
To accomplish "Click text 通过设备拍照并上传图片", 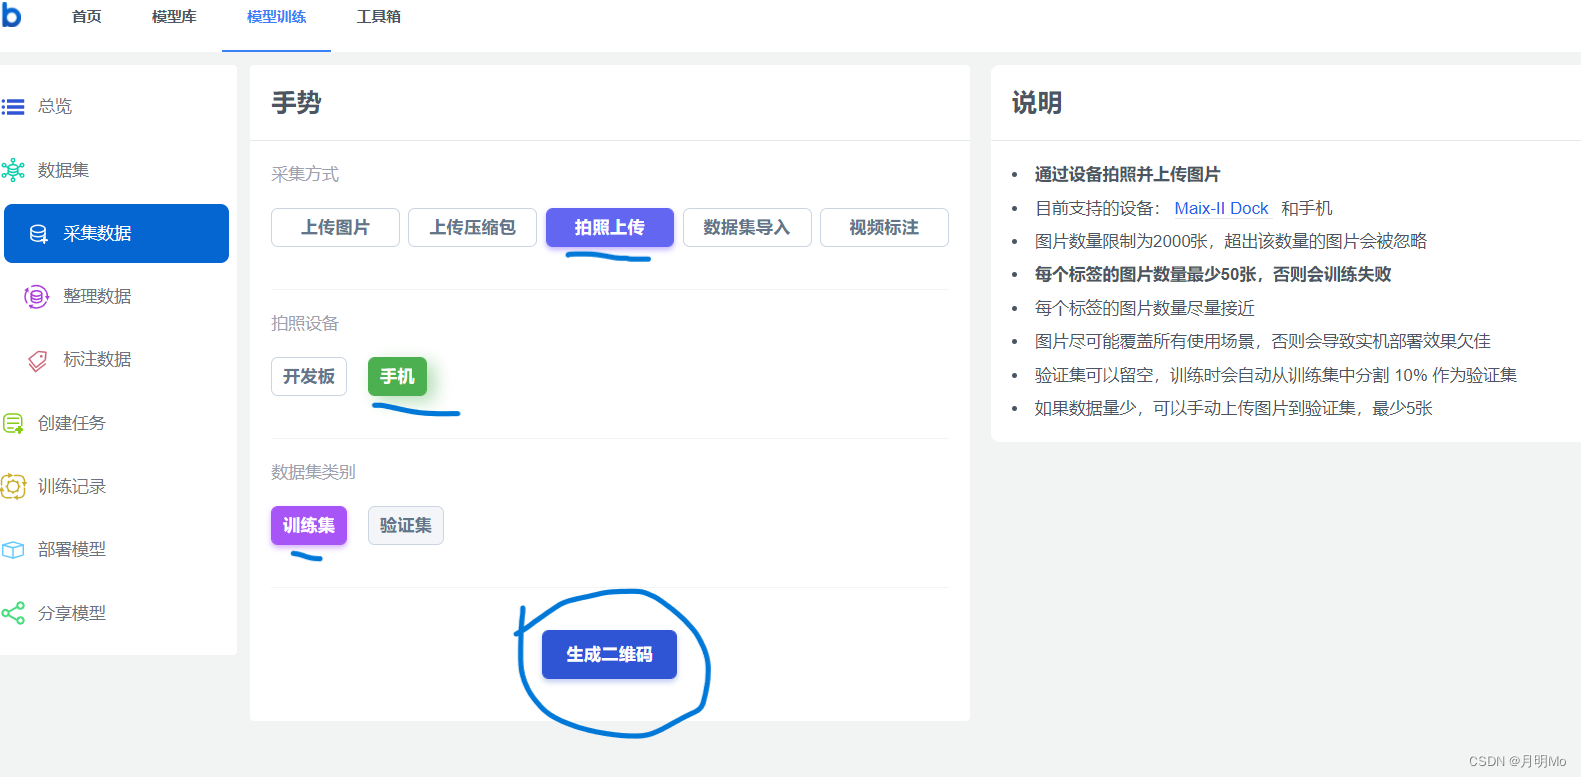I will 1127,174.
